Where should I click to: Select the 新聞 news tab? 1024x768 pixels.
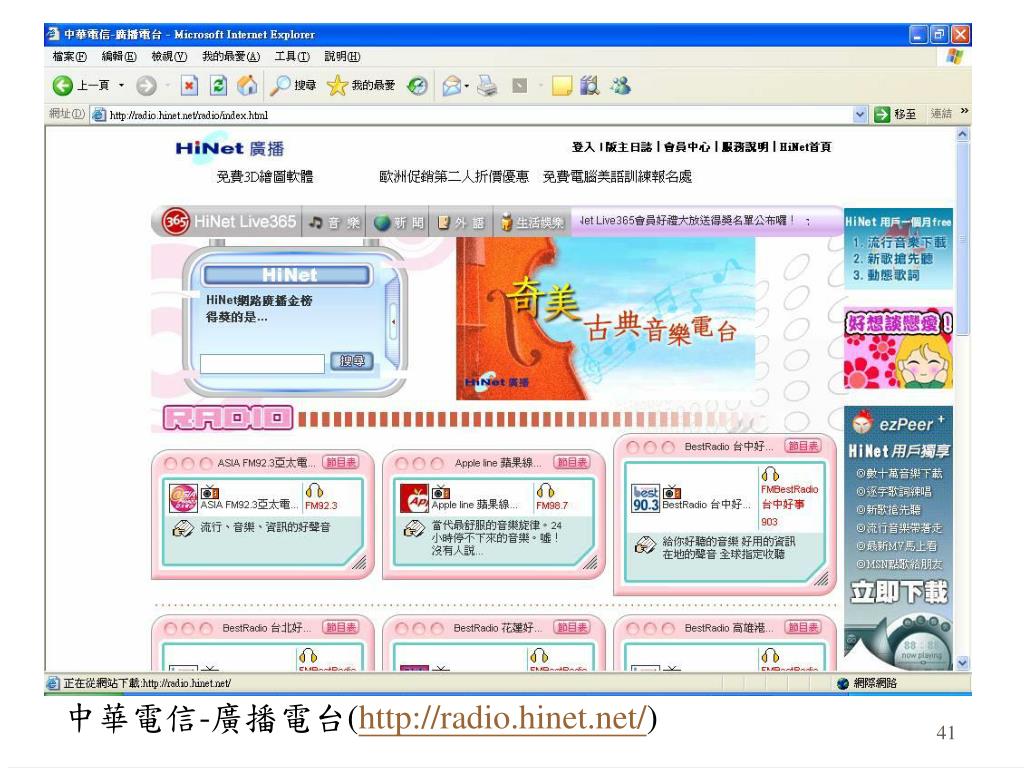tap(399, 223)
